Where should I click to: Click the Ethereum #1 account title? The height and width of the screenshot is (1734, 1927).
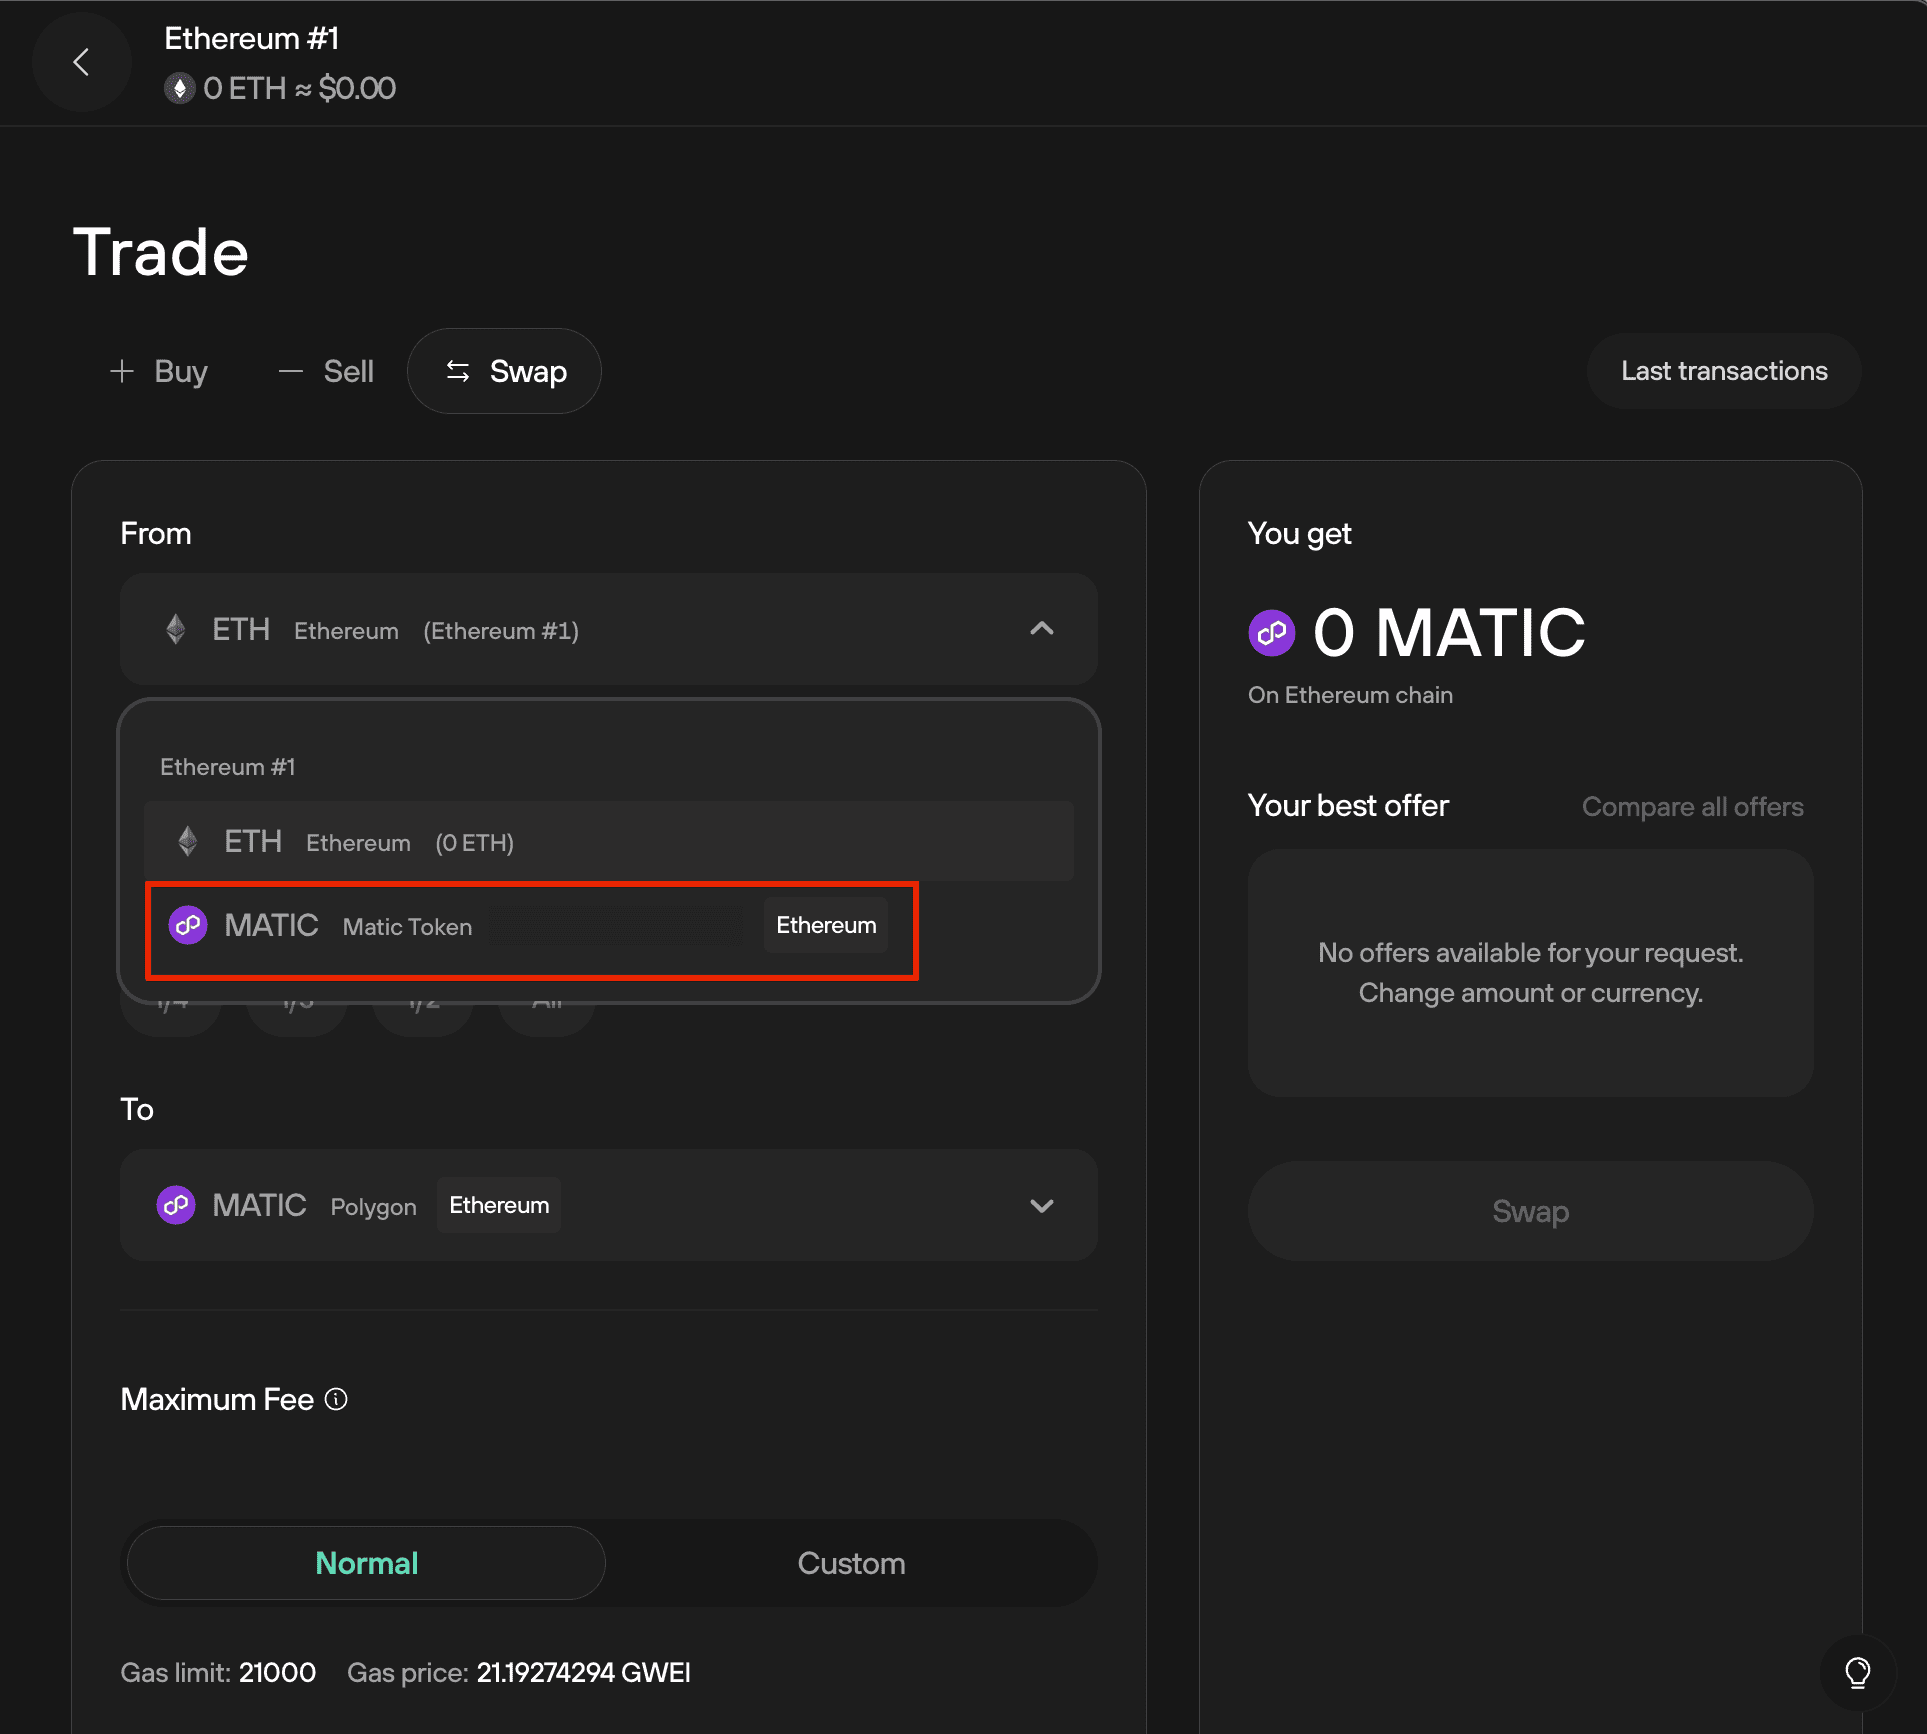[251, 38]
